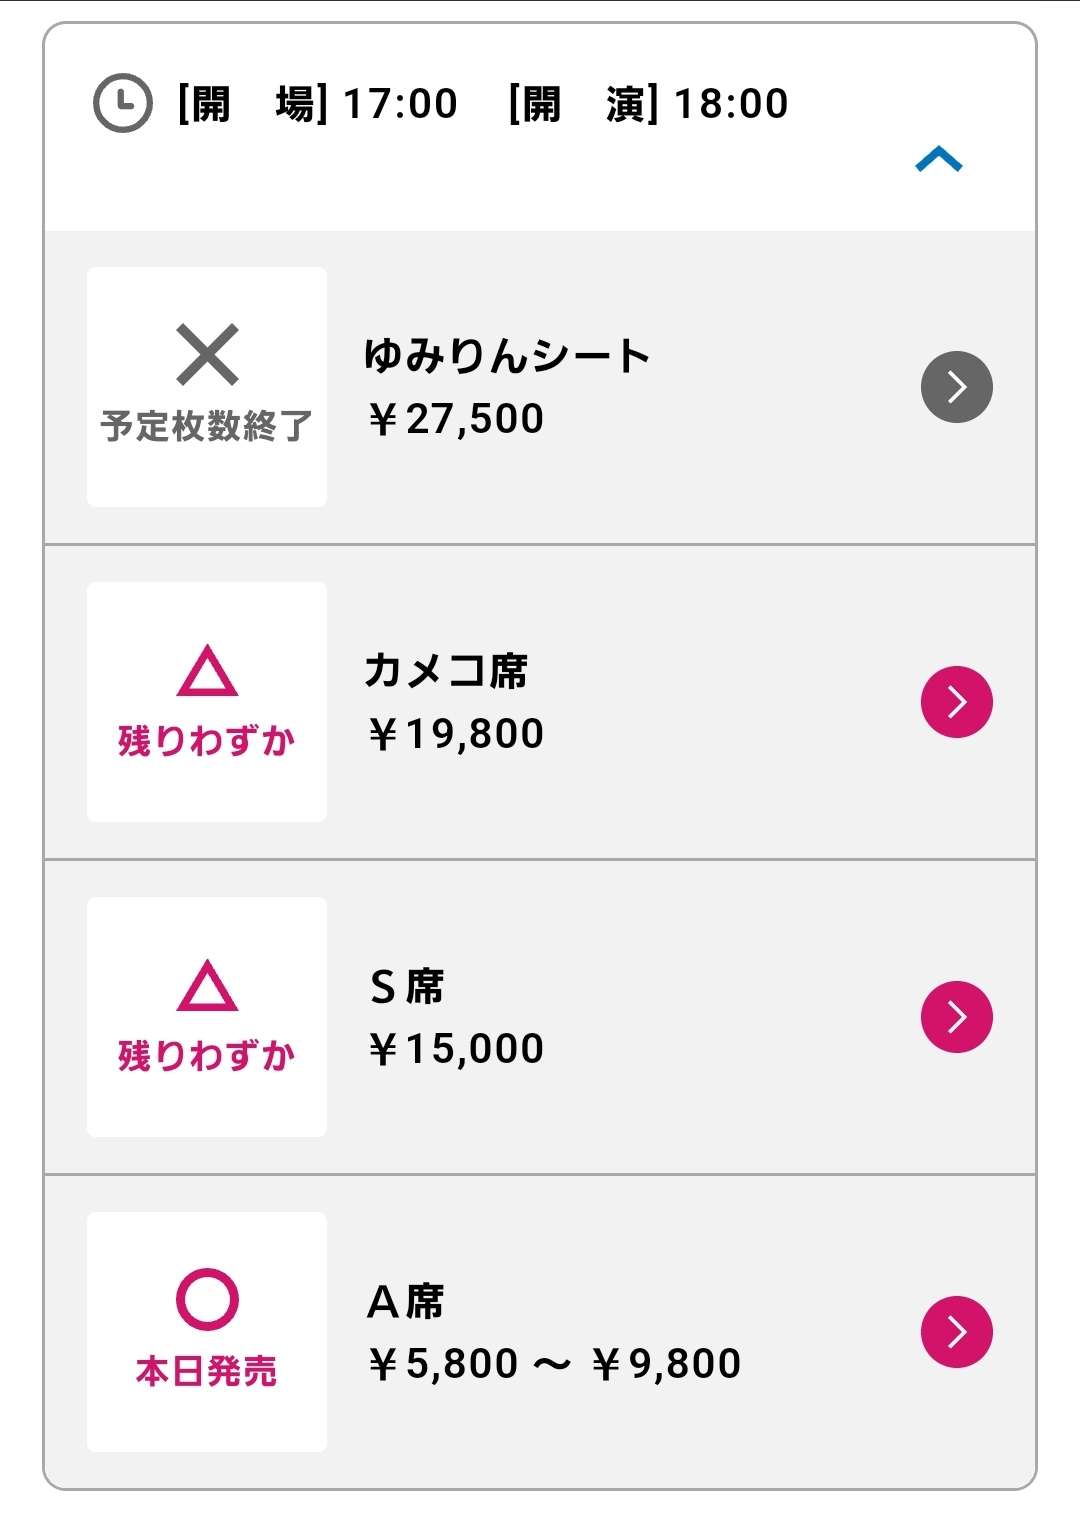Click the ¥15,000 price

tap(456, 1049)
